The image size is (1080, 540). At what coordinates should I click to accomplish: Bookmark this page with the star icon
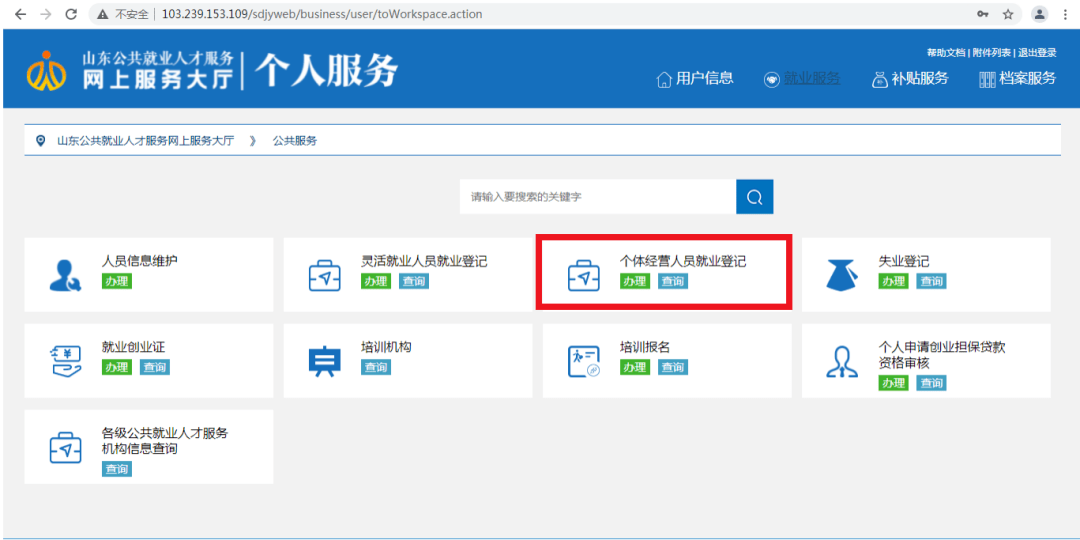click(1008, 14)
